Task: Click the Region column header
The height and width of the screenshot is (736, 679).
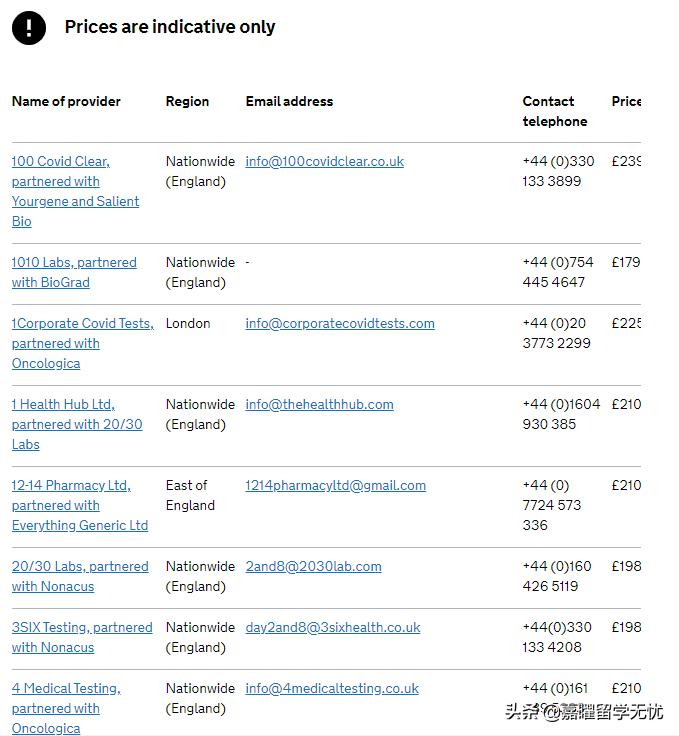Action: pos(187,101)
